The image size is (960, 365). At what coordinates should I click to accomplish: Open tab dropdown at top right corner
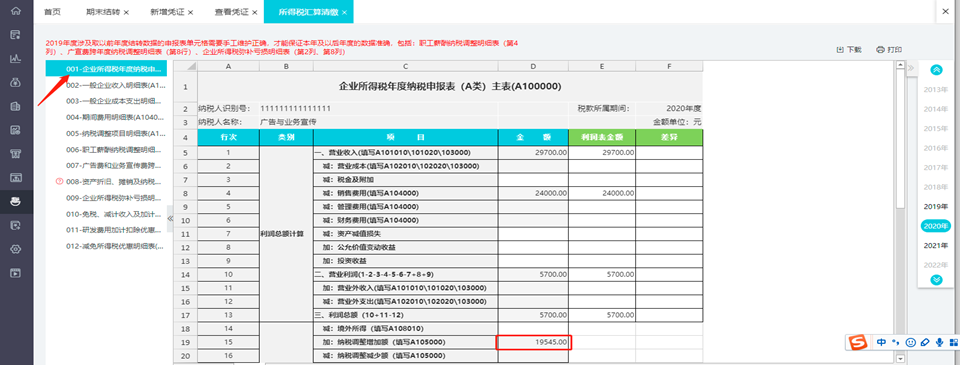pos(947,12)
